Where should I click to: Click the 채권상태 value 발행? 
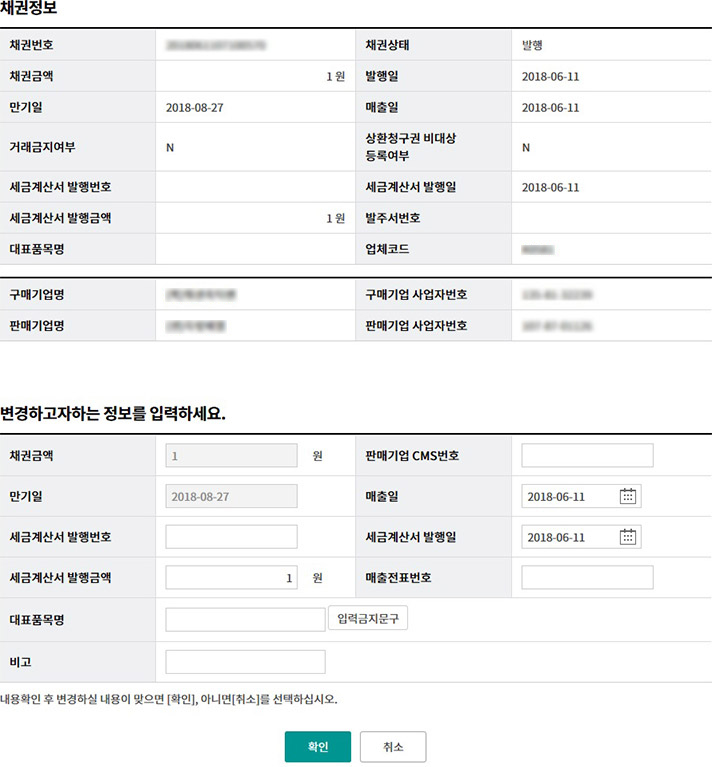533,45
